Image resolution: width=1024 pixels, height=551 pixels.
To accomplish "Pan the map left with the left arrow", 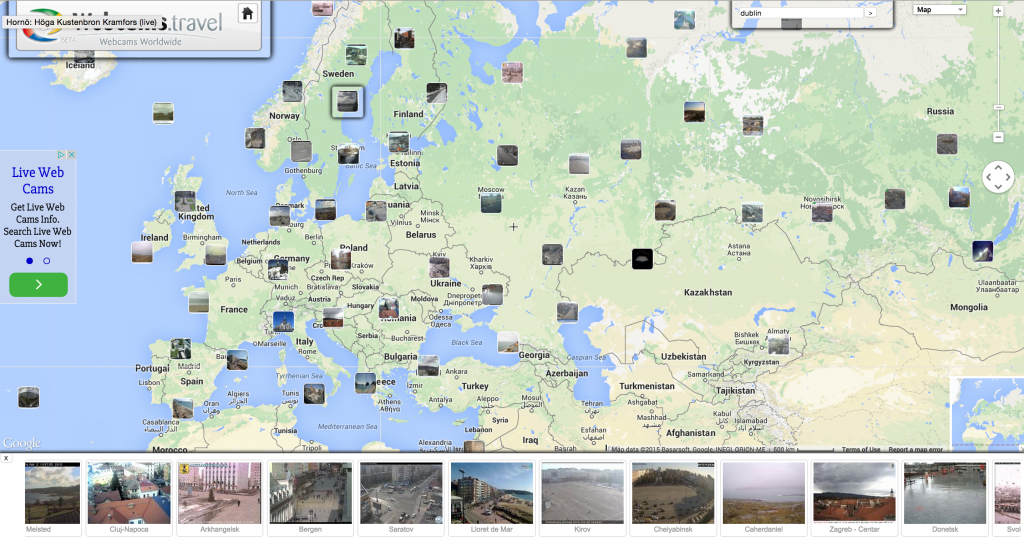I will click(988, 177).
